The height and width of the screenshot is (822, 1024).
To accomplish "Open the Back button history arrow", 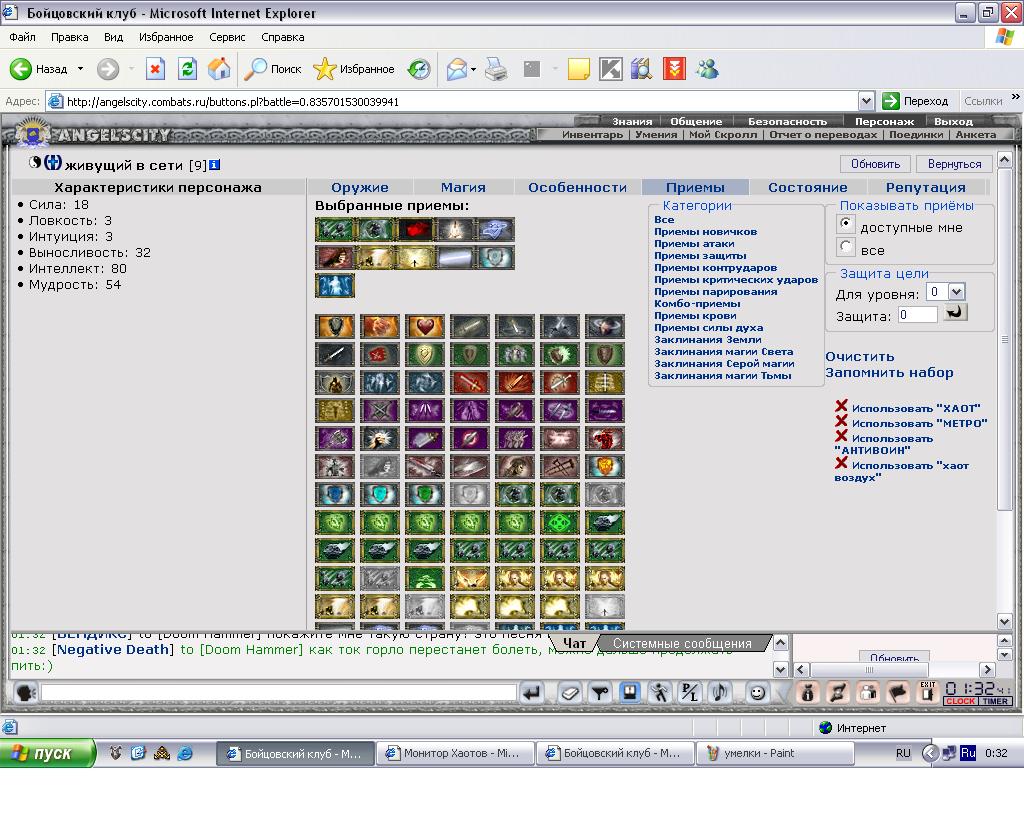I will 80,69.
